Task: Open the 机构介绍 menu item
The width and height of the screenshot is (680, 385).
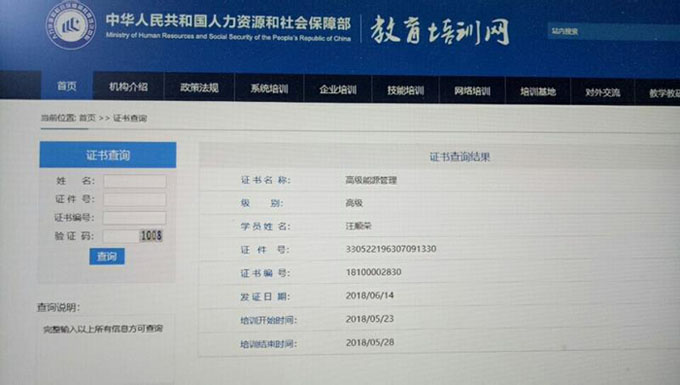Action: [128, 87]
